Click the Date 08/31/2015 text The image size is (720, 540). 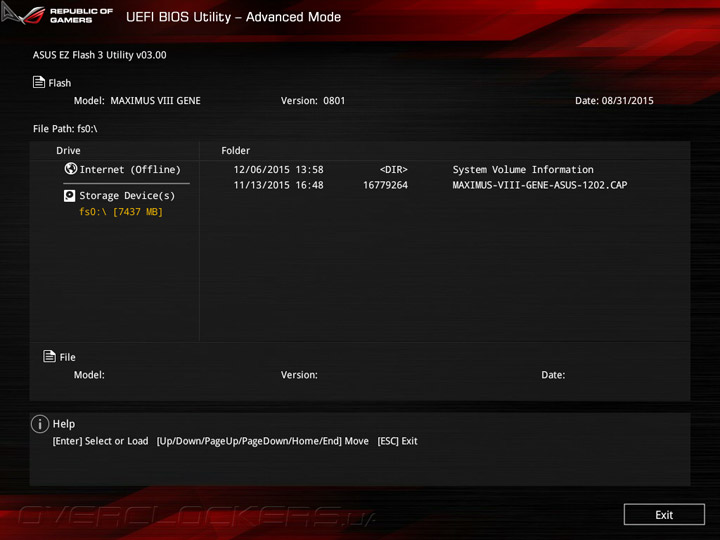(x=614, y=101)
